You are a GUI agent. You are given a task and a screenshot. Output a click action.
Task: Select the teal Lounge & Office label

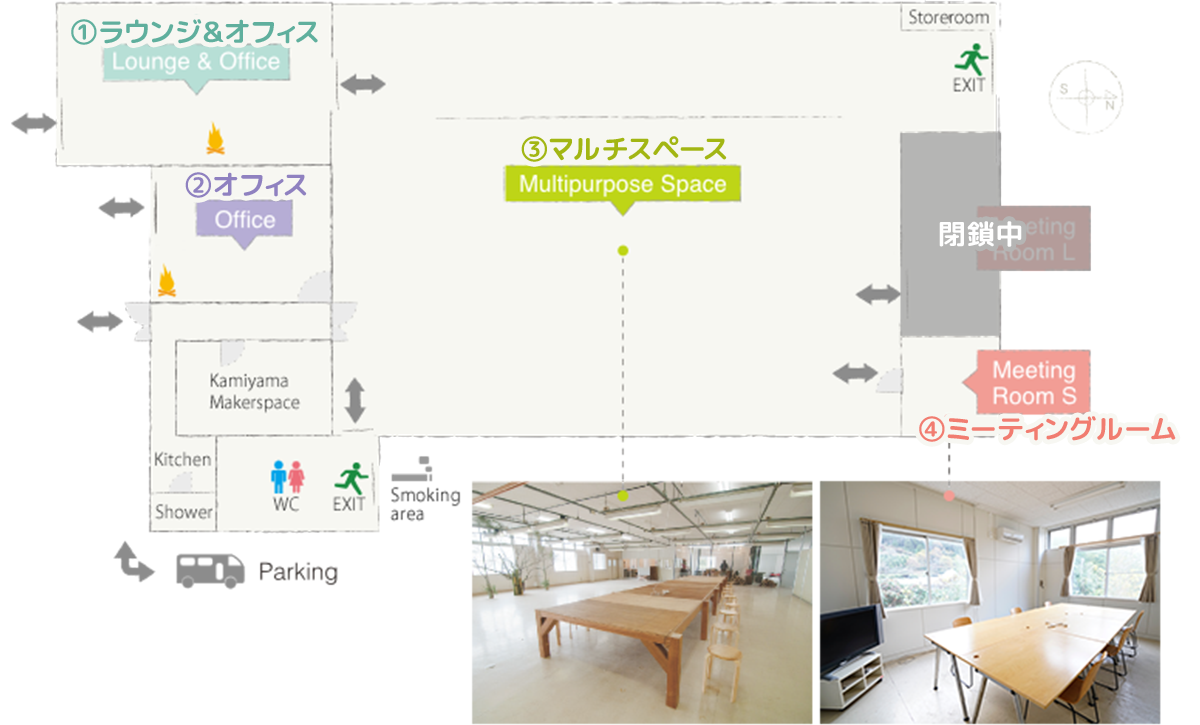click(196, 63)
